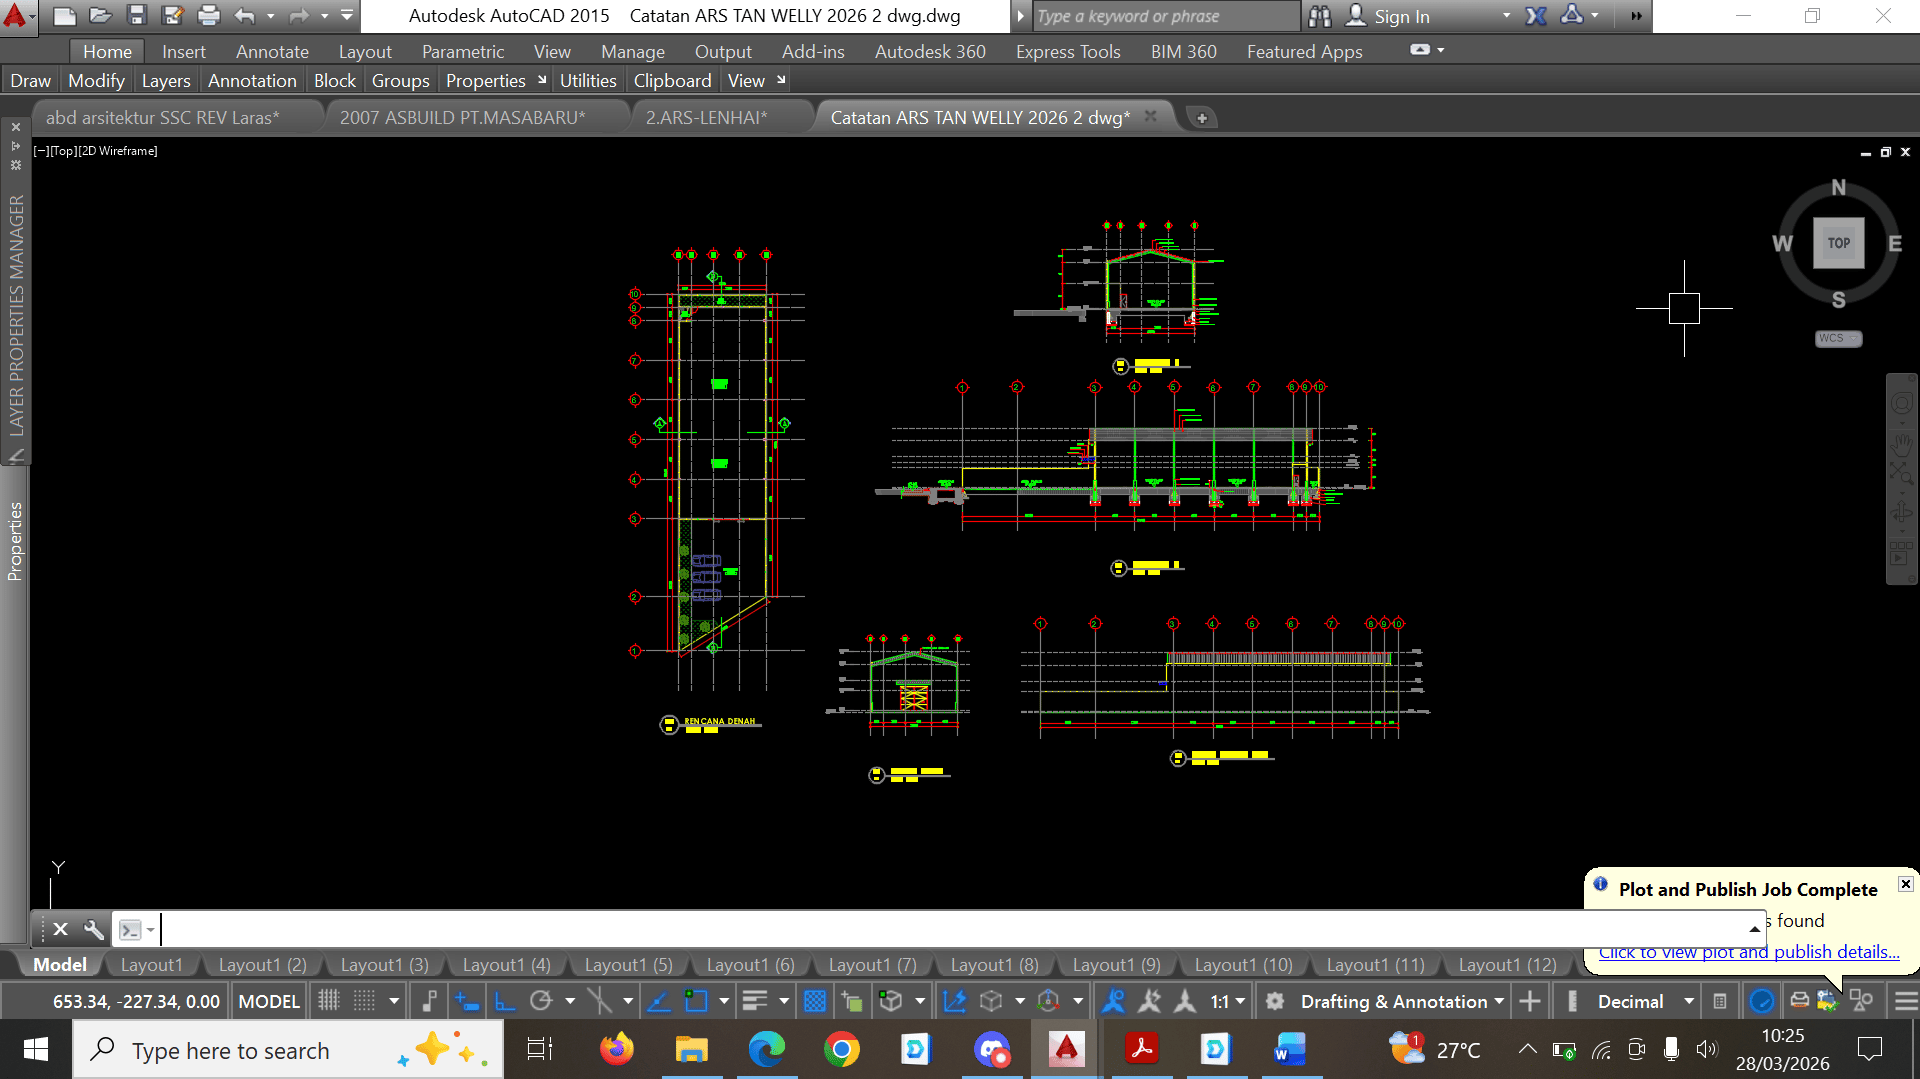Open the Full Navigation Wheel in navigation bar
1920x1079 pixels.
(1901, 403)
